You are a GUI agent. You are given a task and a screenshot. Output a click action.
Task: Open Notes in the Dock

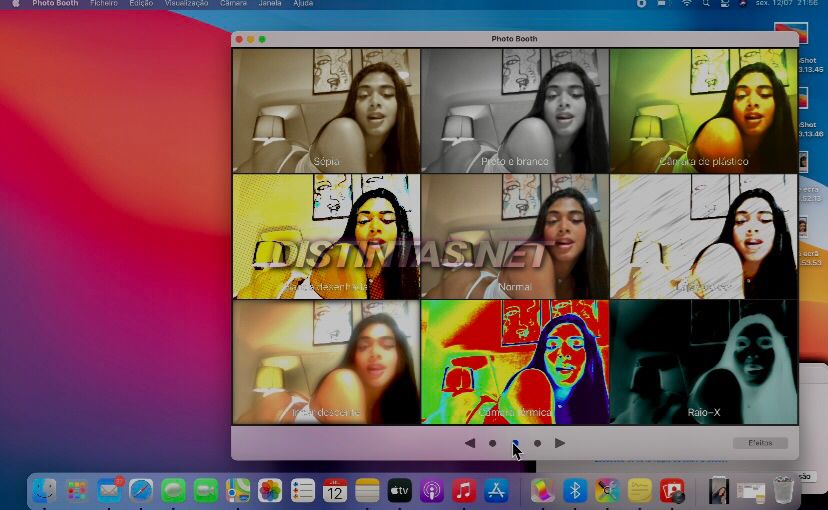367,490
